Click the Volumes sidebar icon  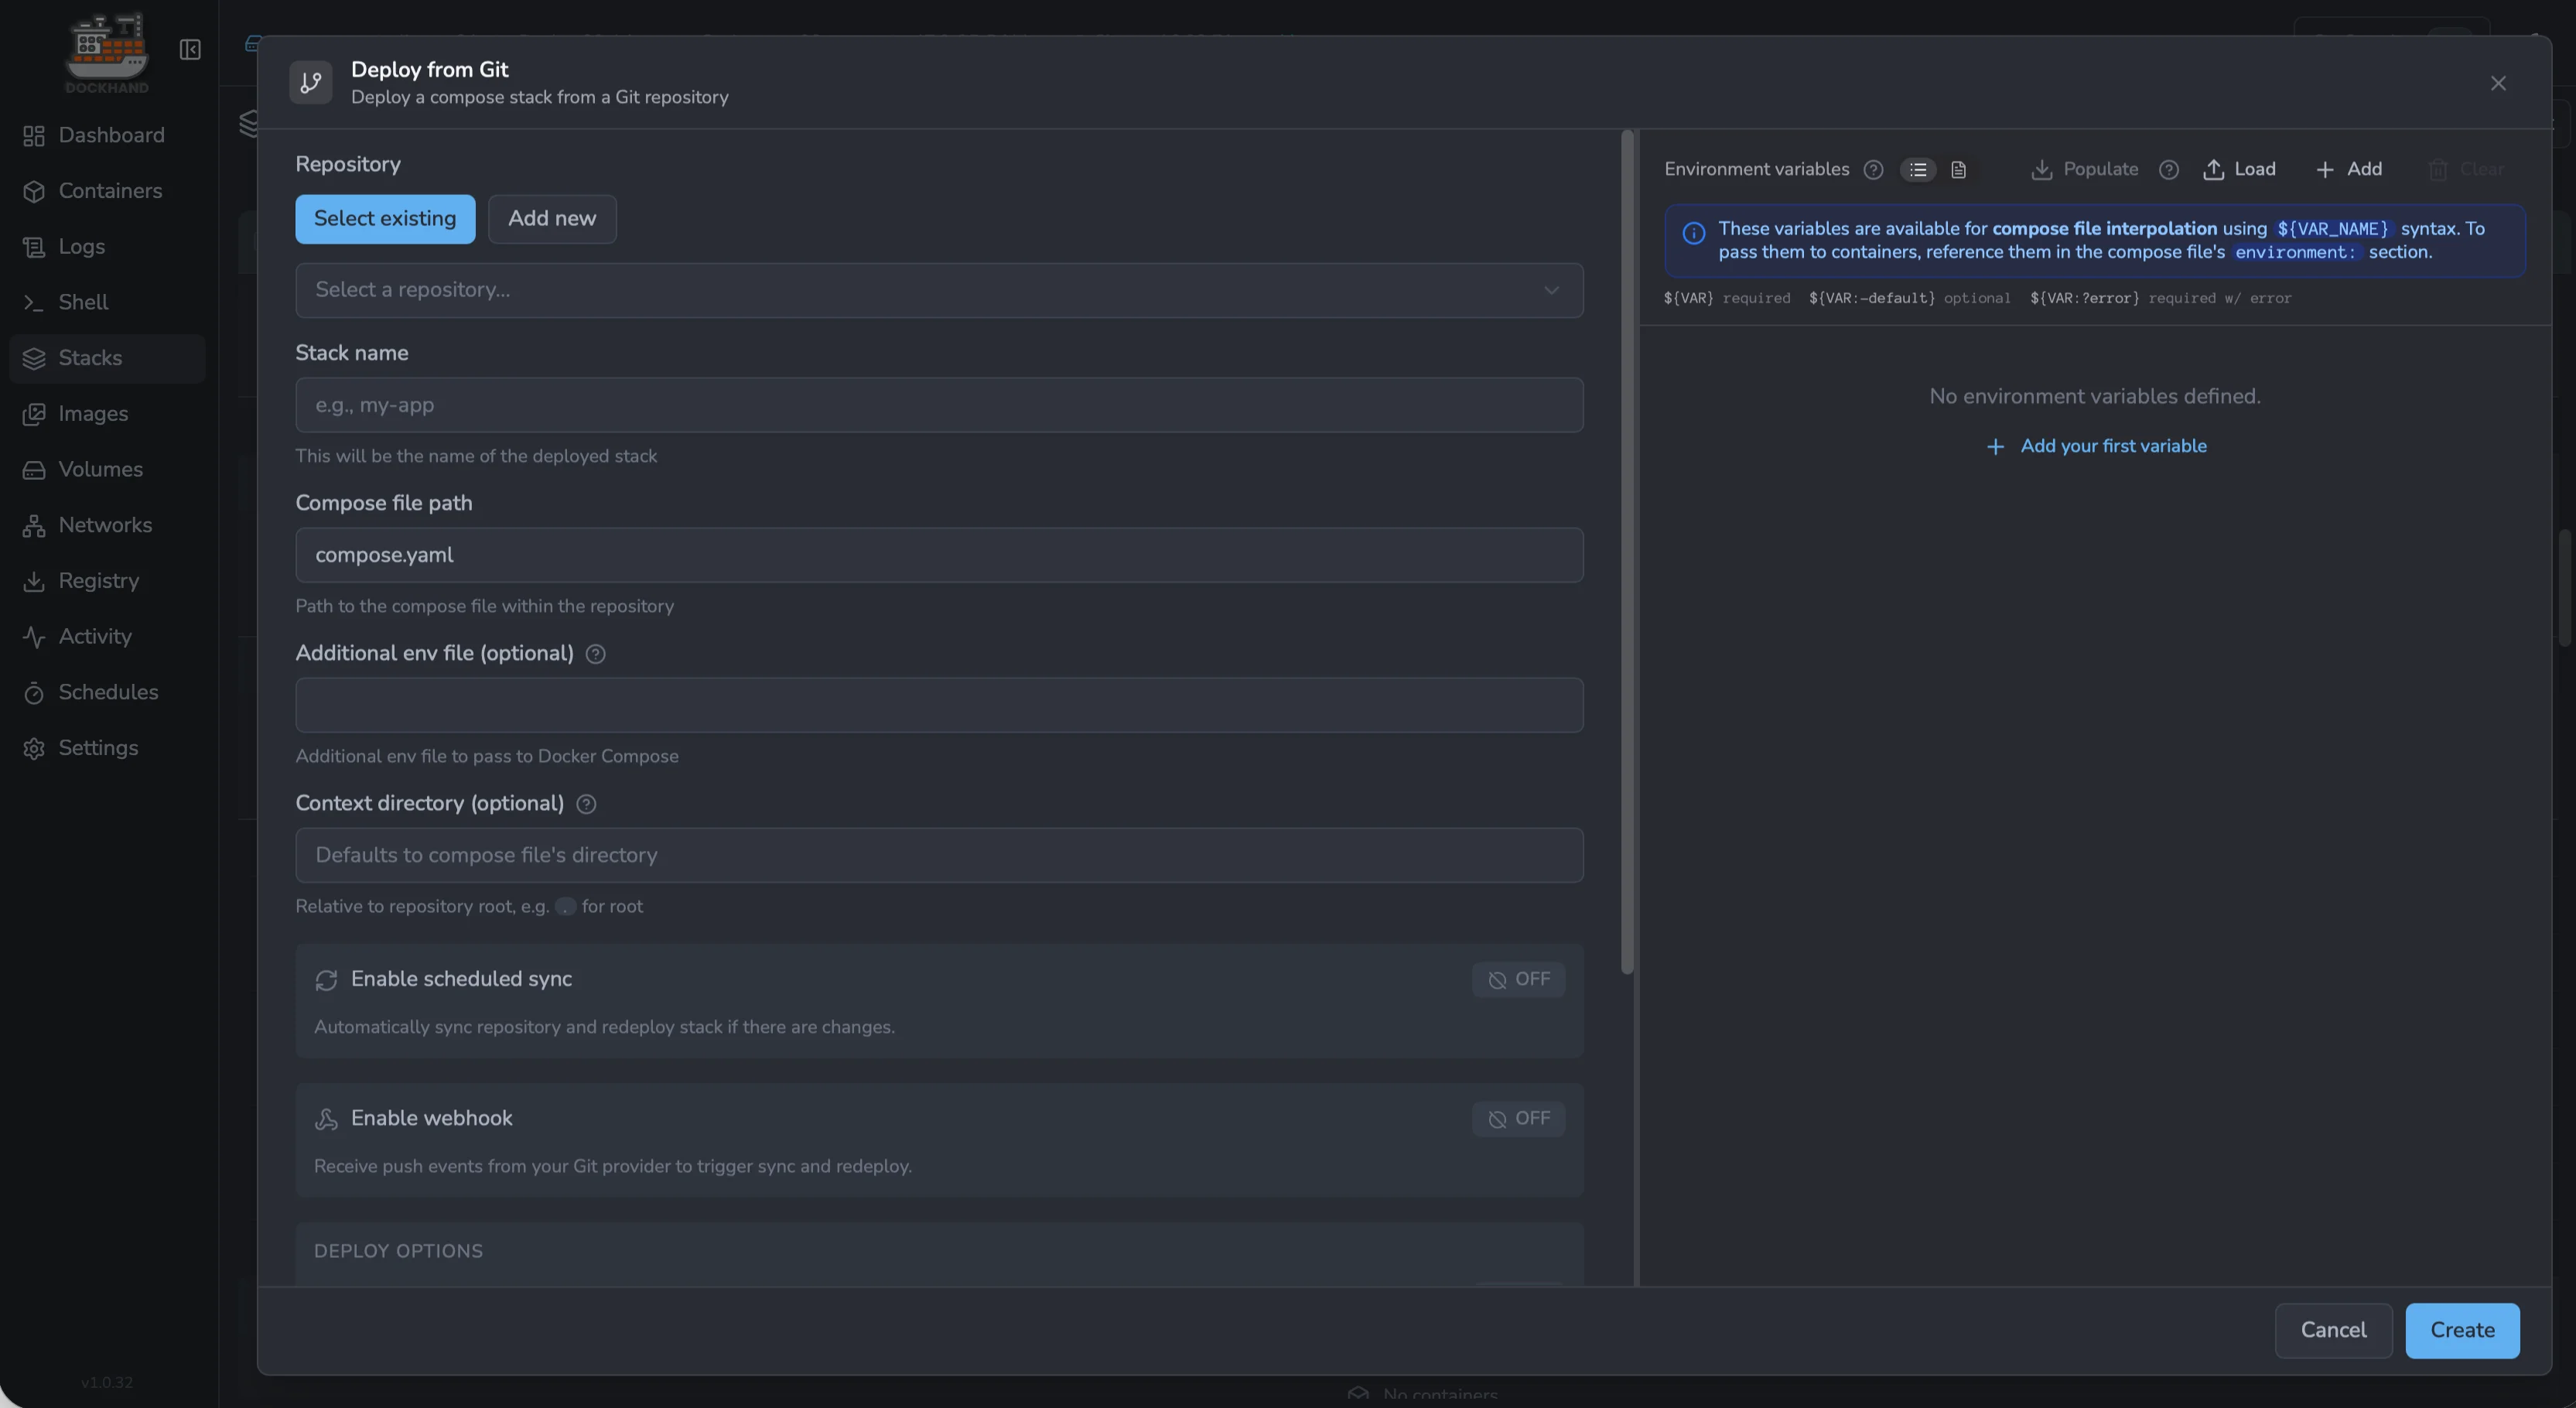tap(34, 470)
